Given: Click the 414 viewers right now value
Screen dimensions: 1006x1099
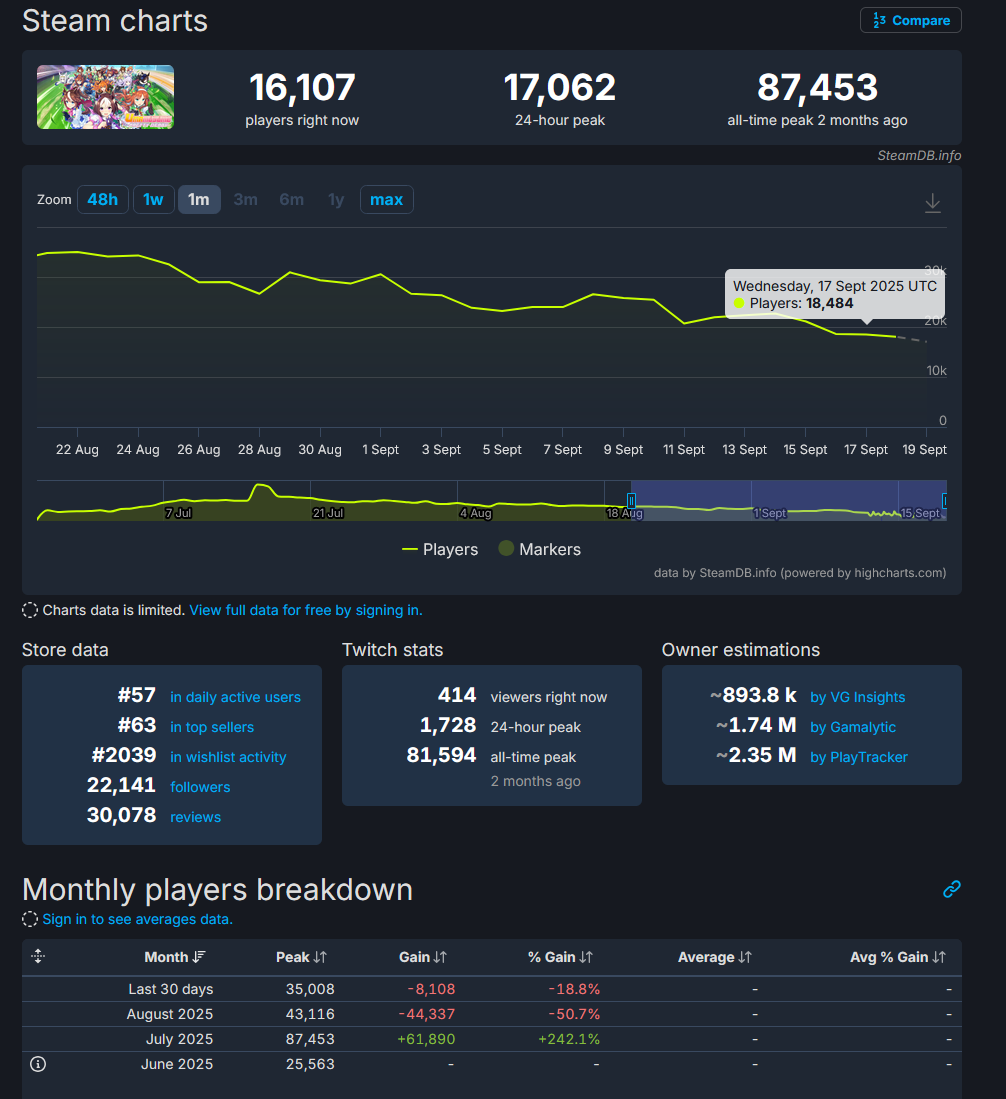Looking at the screenshot, I should tap(457, 695).
